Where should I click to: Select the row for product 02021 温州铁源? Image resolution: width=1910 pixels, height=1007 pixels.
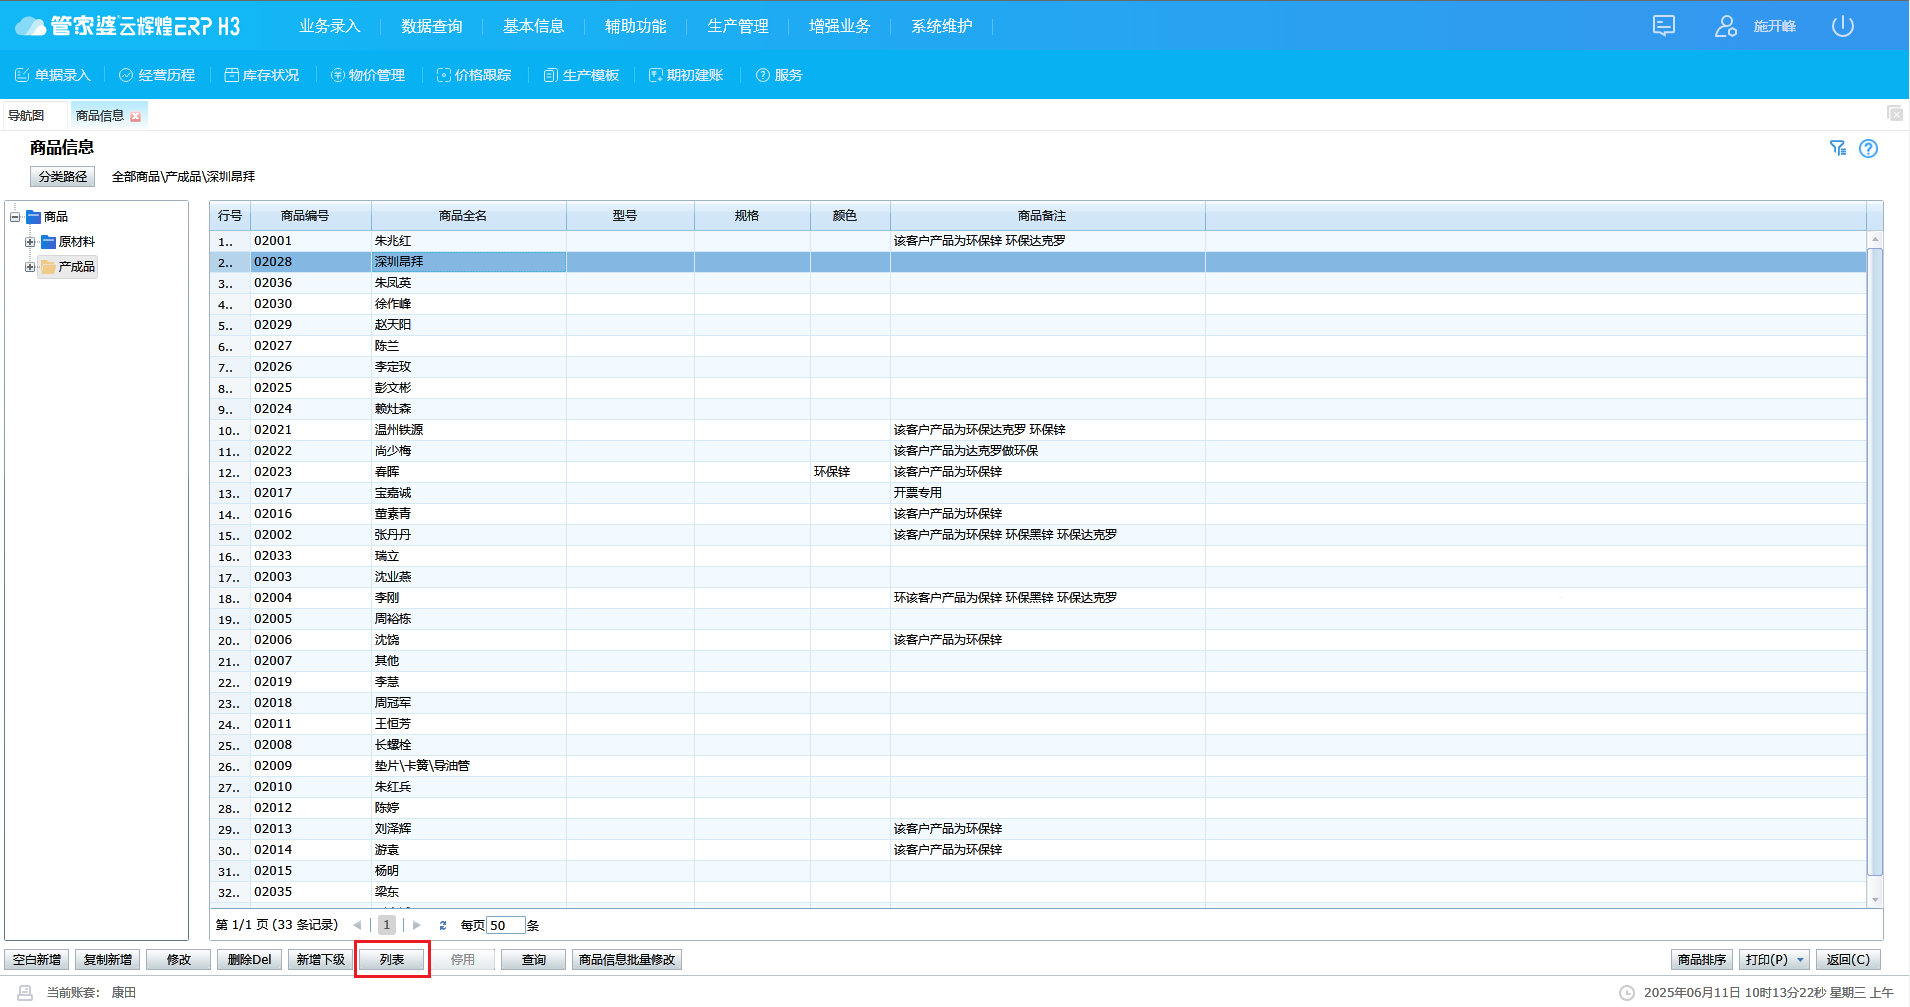(398, 430)
